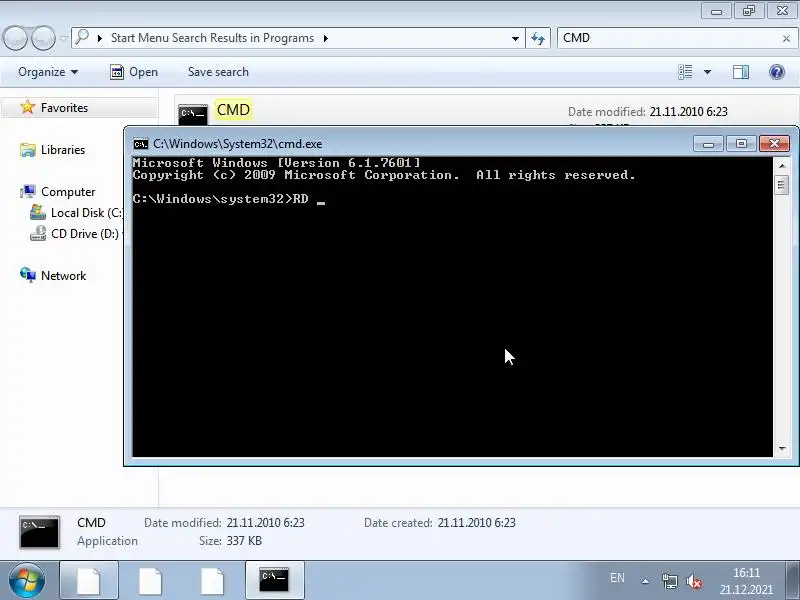Click the Local Disk drive icon

point(38,212)
